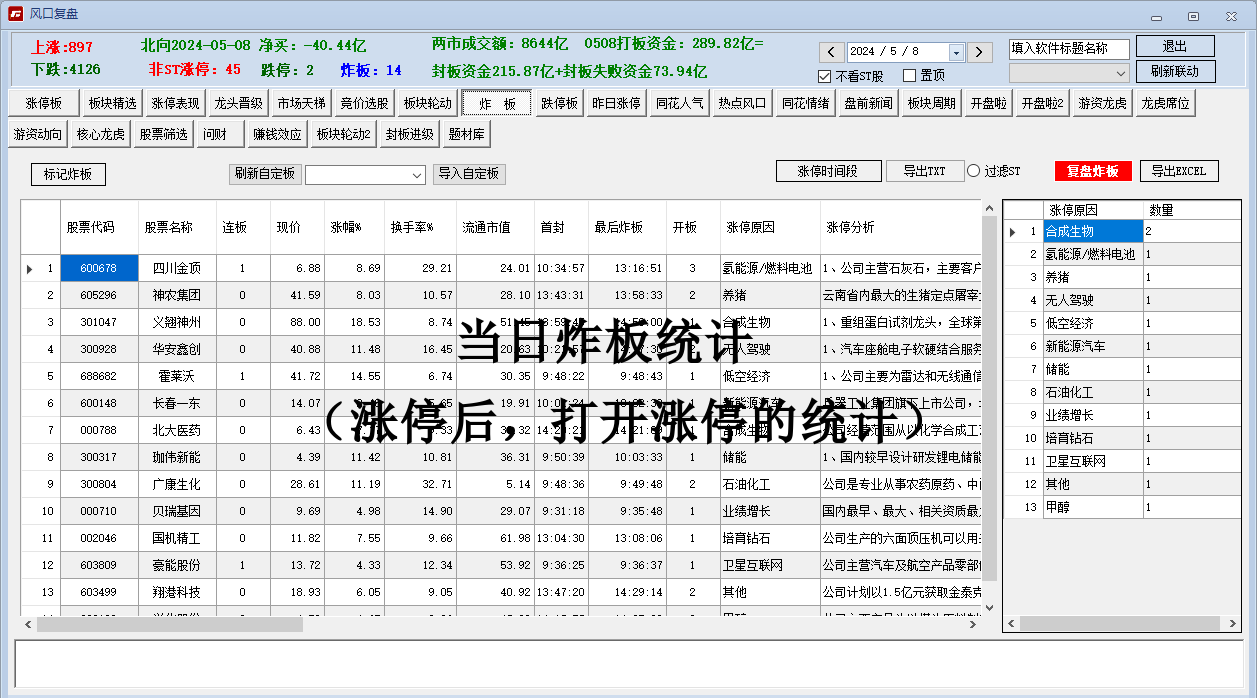Open the 封板进级 tab
The width and height of the screenshot is (1257, 698).
point(409,134)
